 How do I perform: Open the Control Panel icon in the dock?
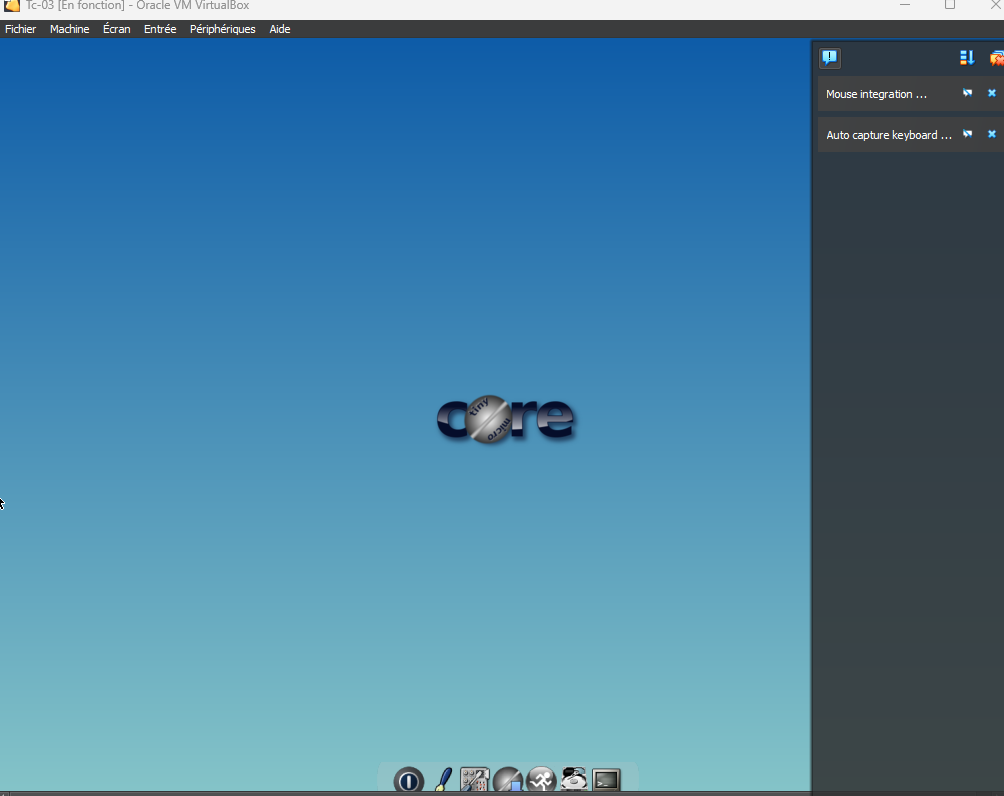click(474, 780)
